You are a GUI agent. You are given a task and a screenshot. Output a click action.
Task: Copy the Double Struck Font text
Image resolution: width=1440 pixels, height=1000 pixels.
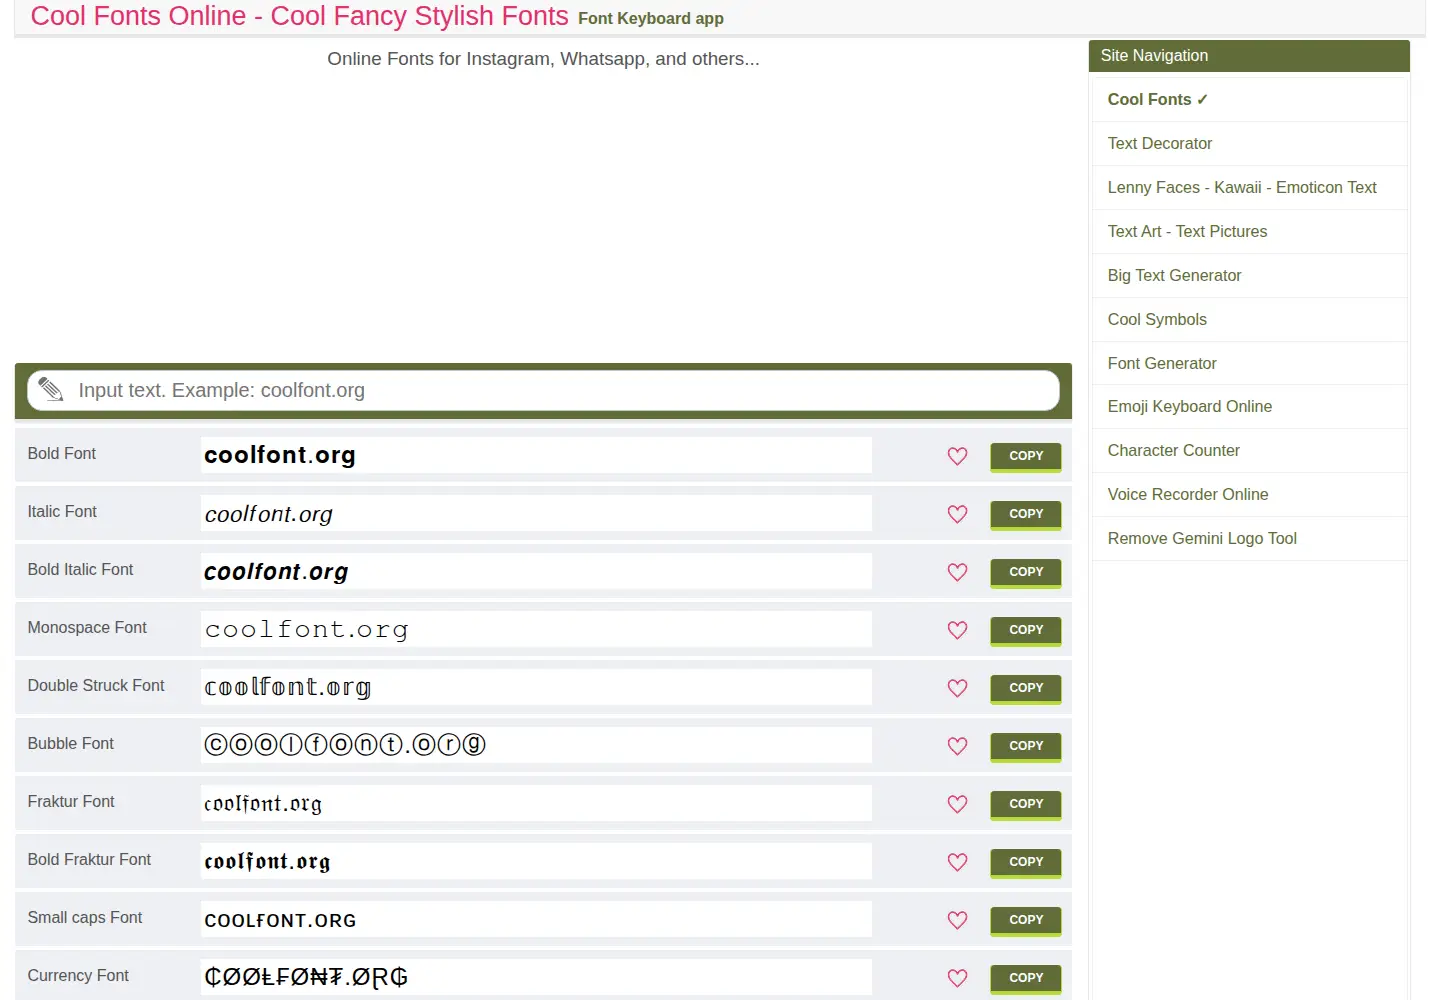point(1026,688)
